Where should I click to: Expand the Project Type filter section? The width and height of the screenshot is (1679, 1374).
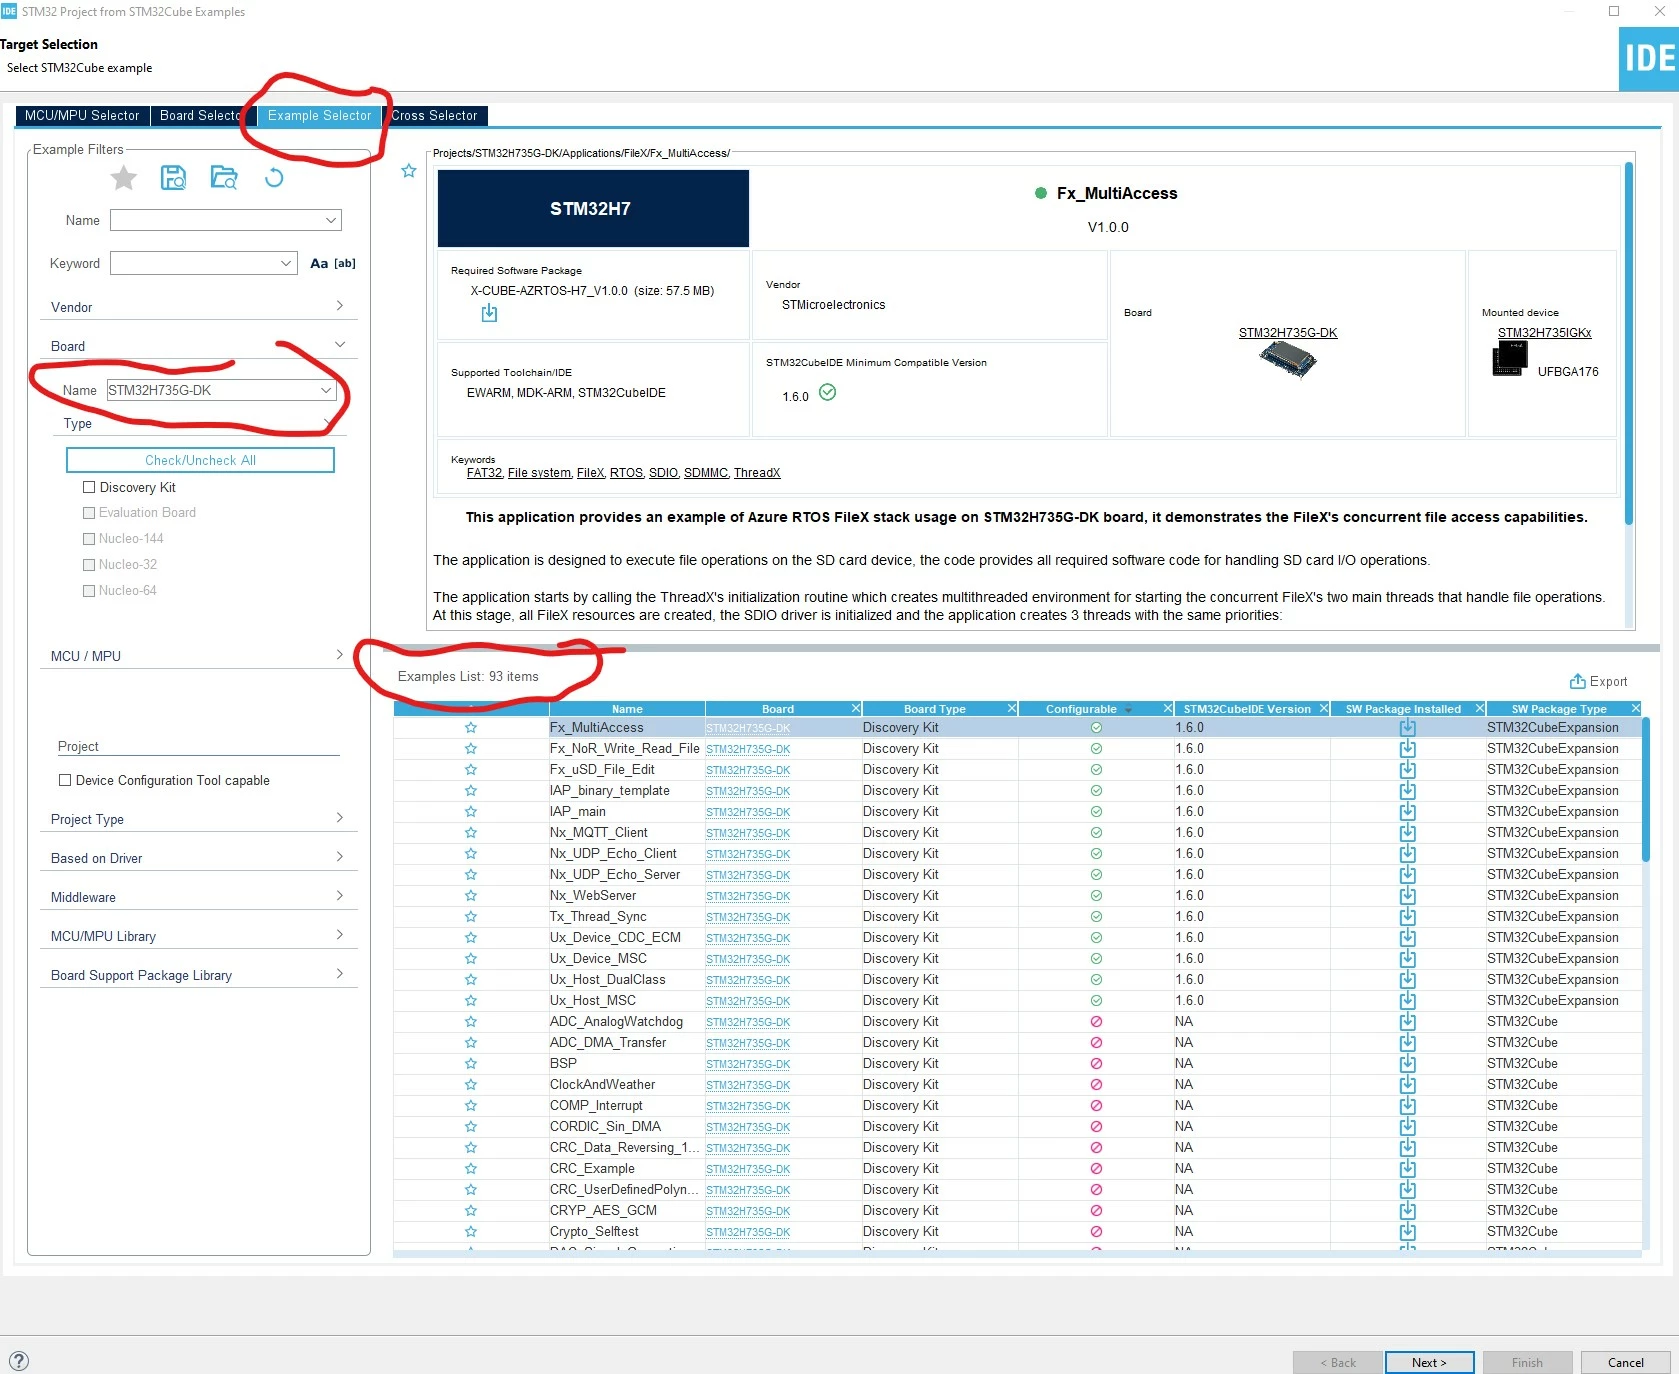tap(340, 818)
